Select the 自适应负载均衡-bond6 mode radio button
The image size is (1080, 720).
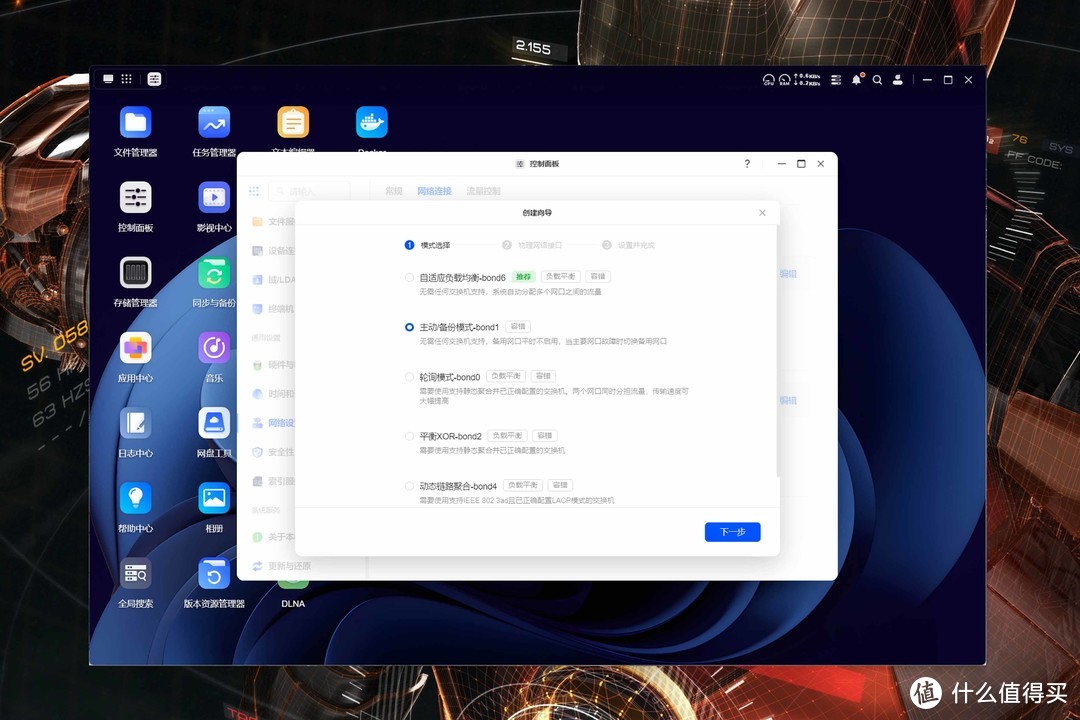(410, 277)
